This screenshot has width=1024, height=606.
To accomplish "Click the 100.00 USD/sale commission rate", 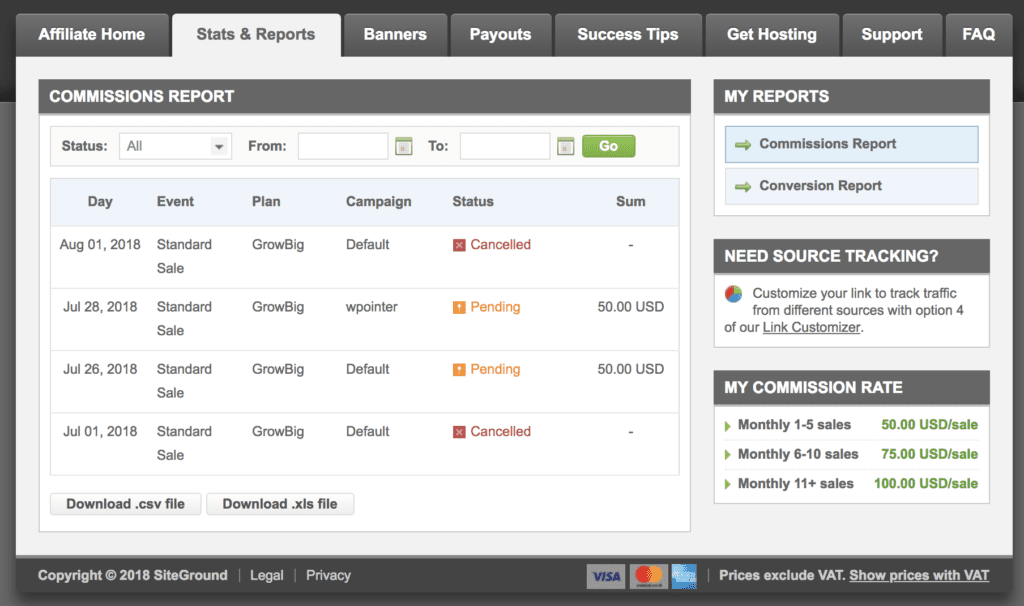I will (x=926, y=484).
